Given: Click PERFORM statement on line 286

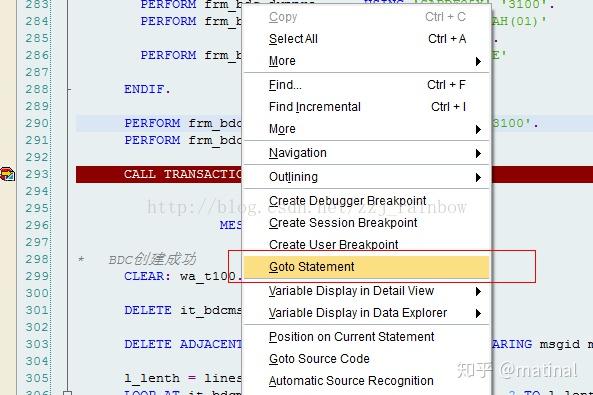Looking at the screenshot, I should click(191, 55).
